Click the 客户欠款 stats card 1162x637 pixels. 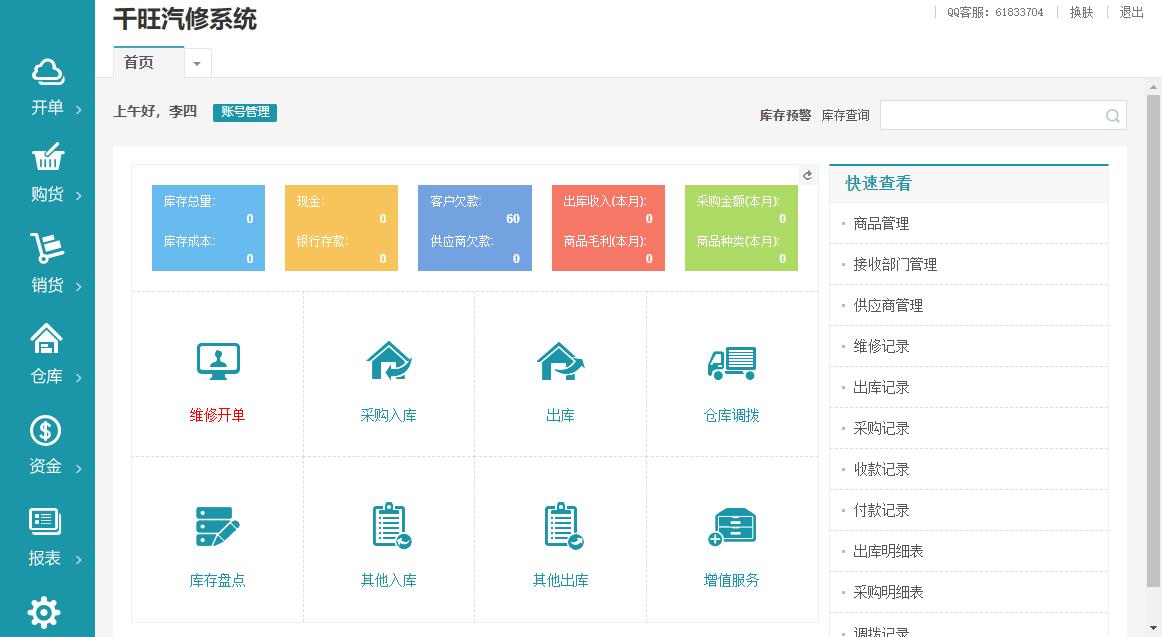tap(475, 228)
